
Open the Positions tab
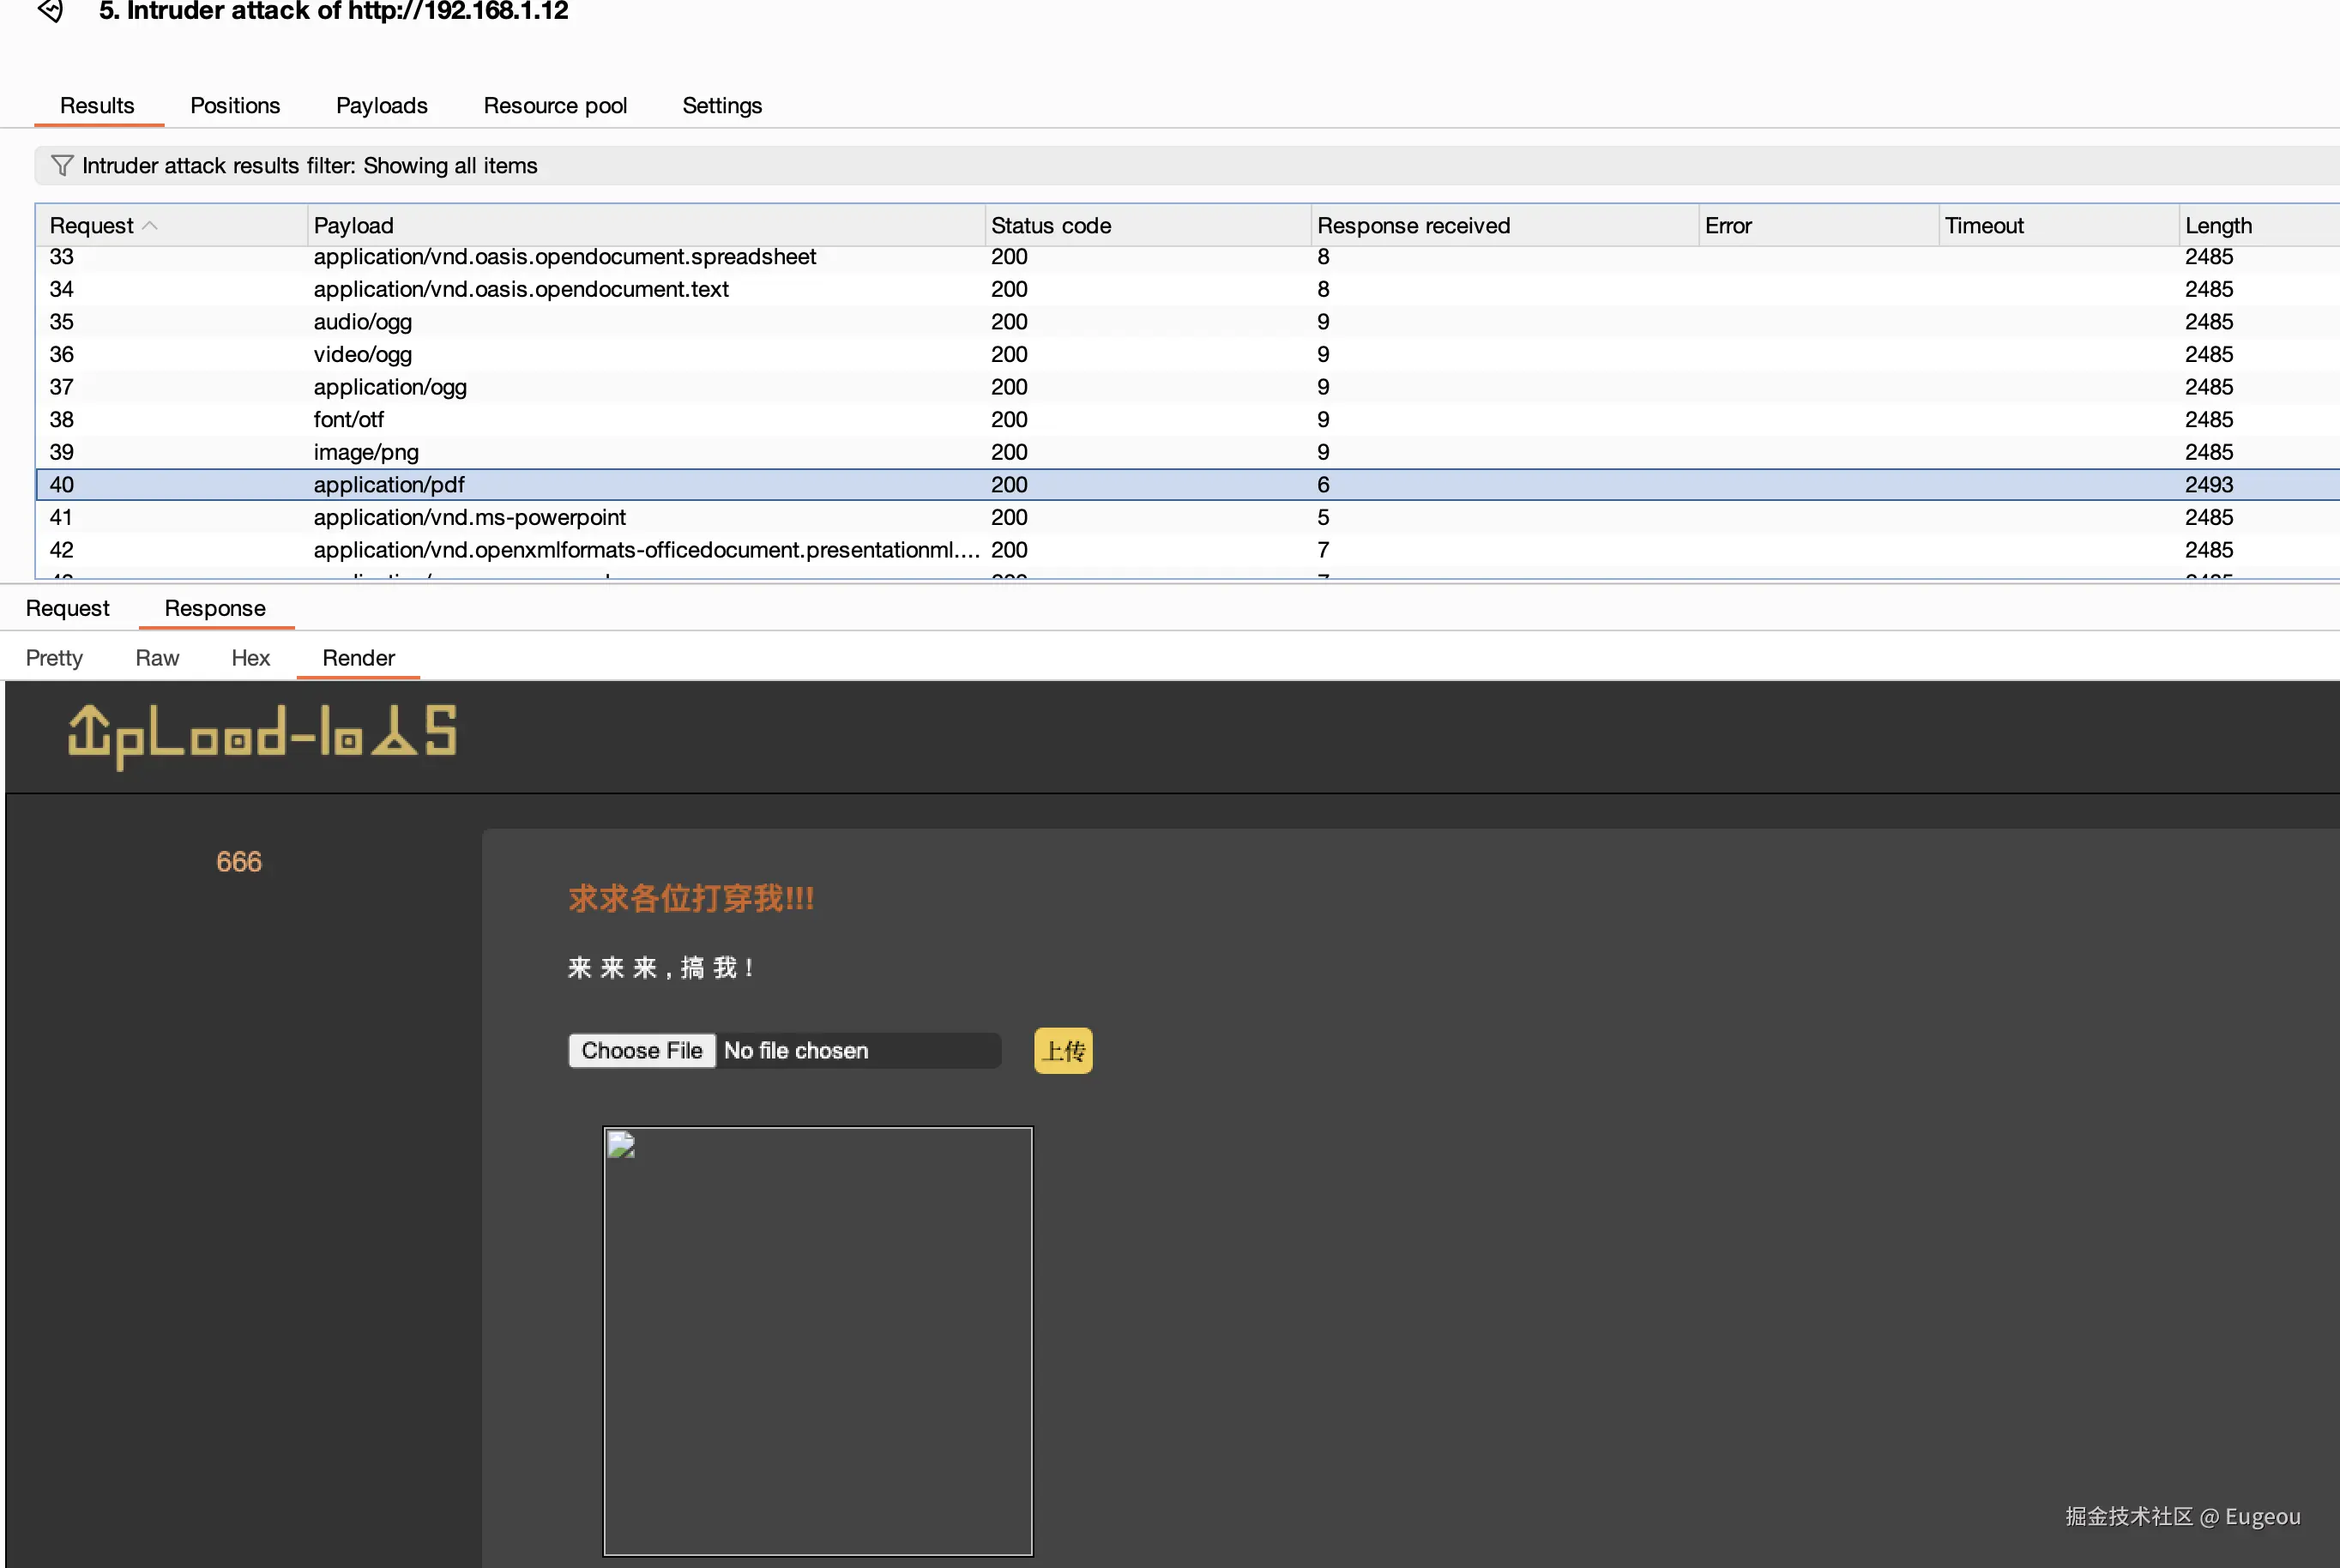(235, 106)
